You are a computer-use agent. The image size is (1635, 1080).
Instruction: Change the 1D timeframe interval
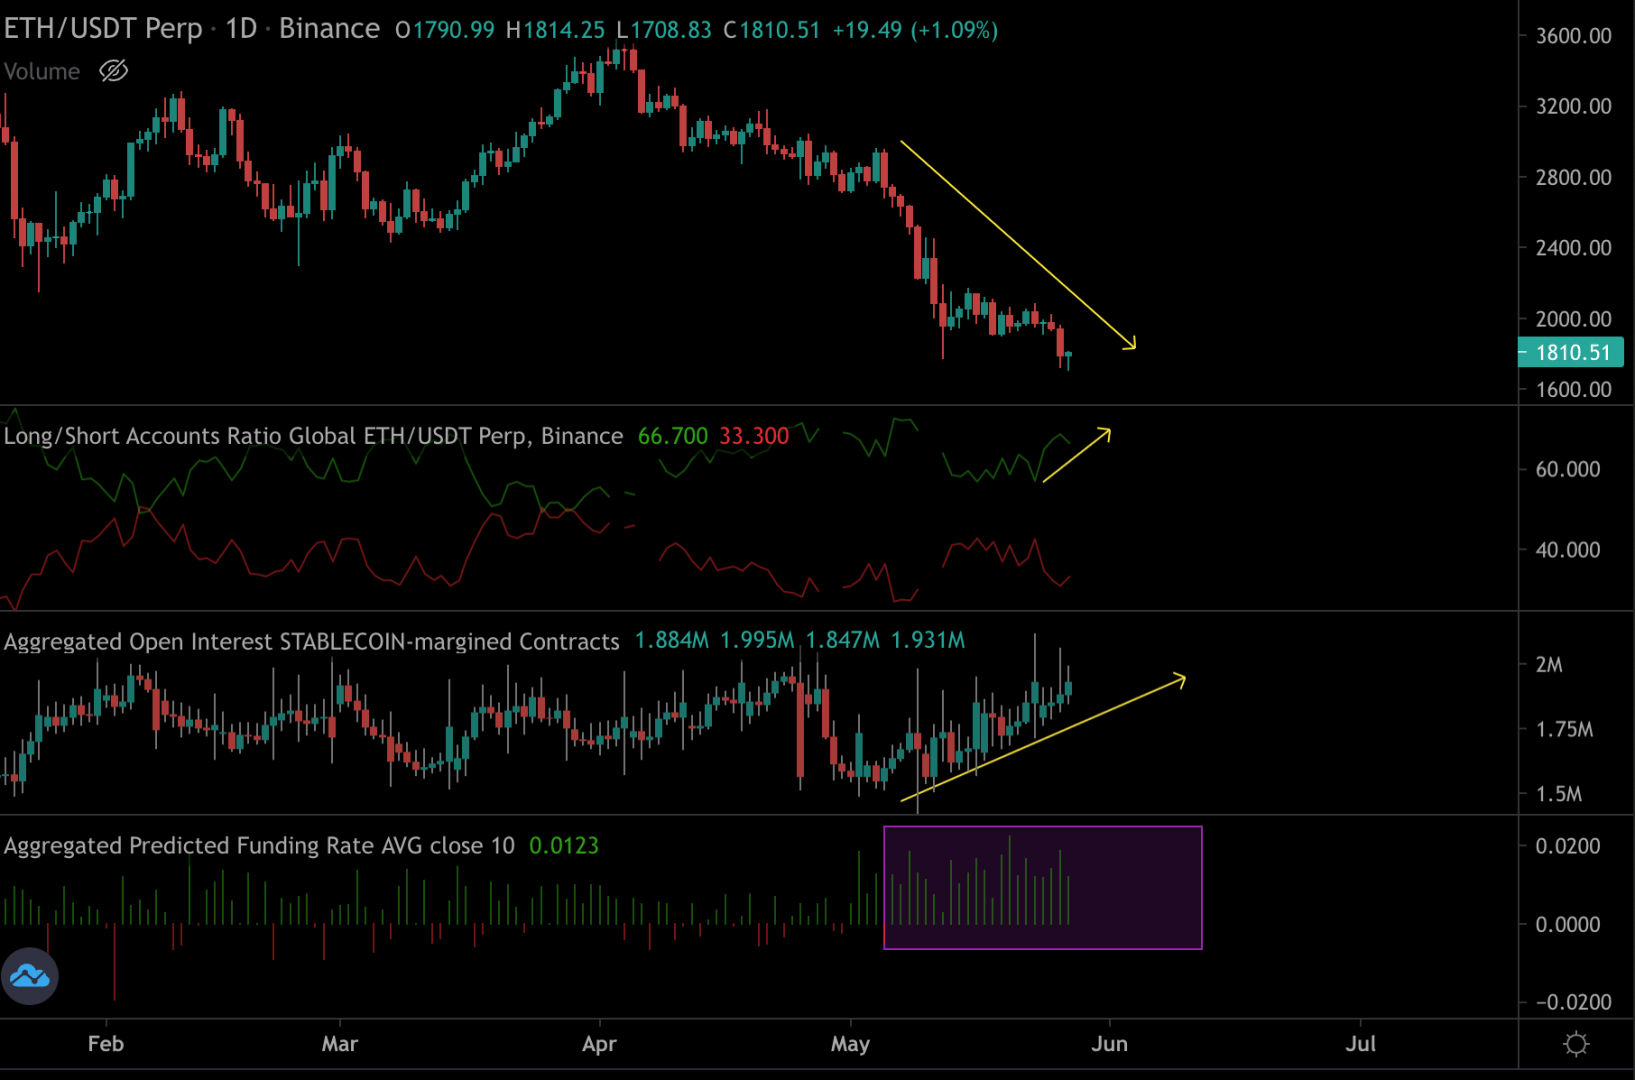pos(241,29)
